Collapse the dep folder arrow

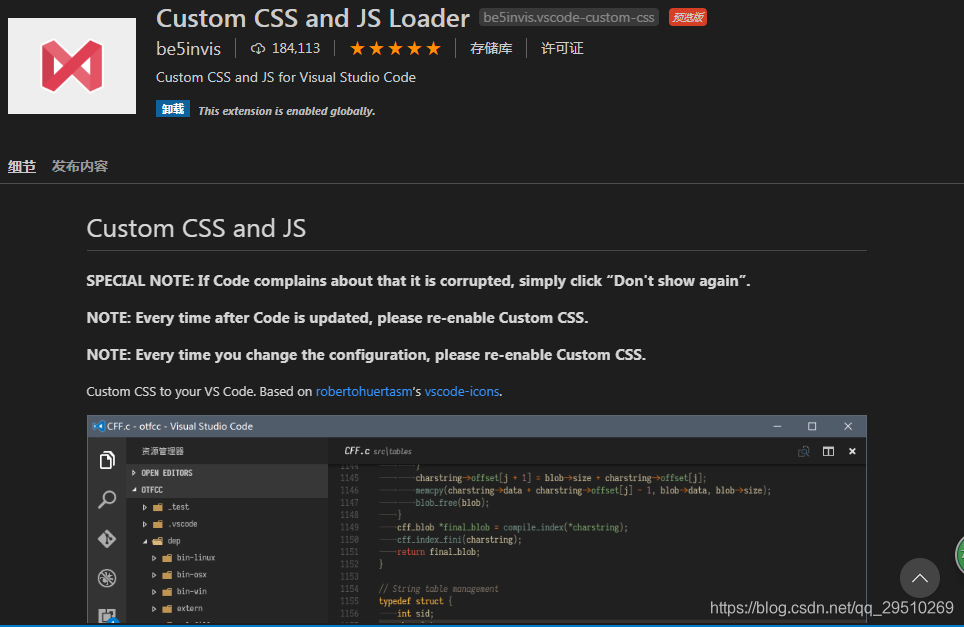[x=145, y=542]
